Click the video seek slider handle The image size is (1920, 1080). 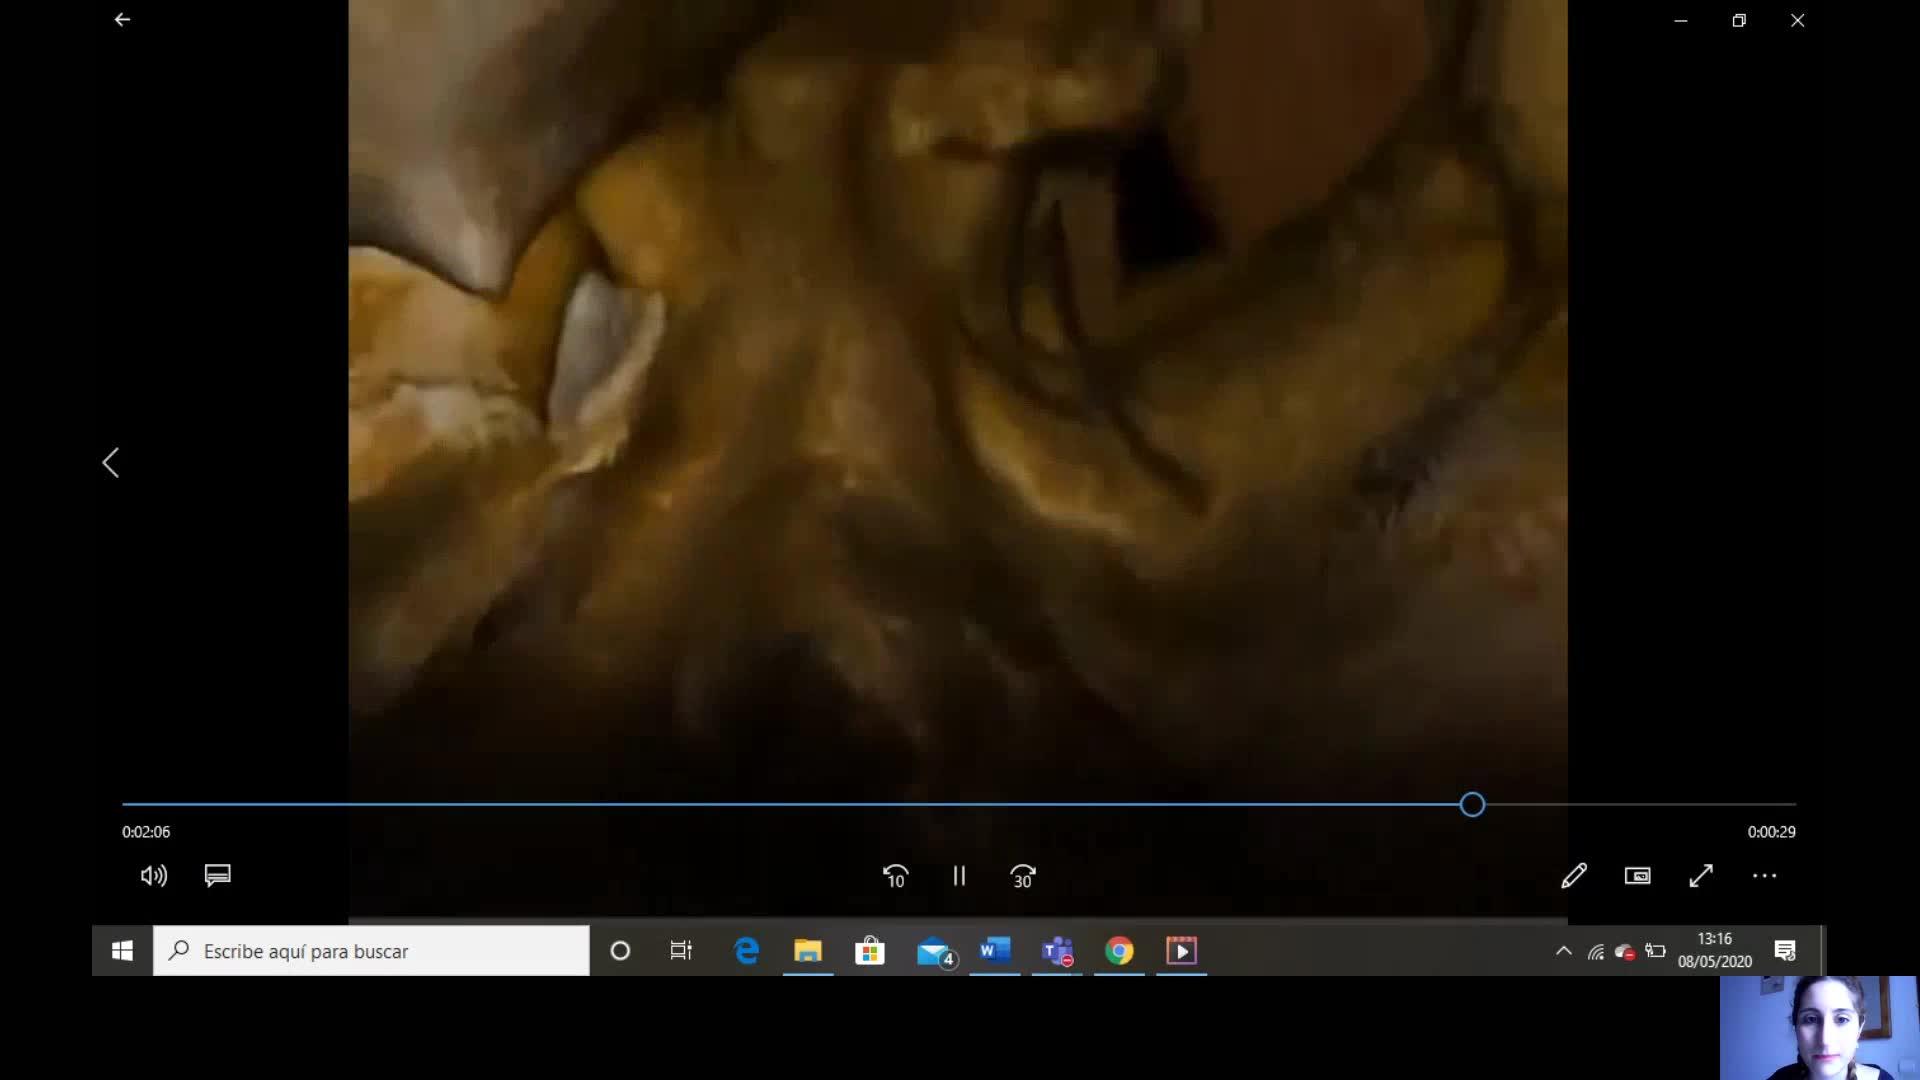tap(1472, 805)
